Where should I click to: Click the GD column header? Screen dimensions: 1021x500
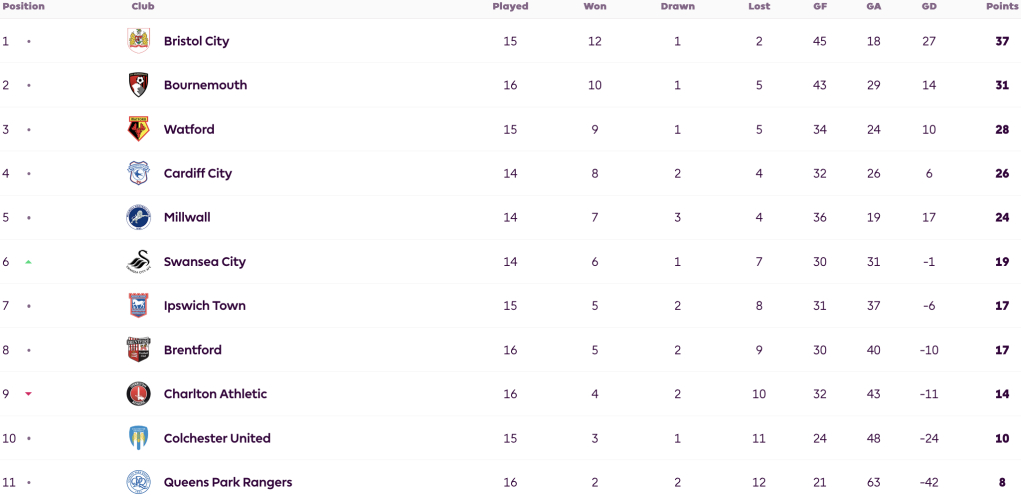pos(929,7)
